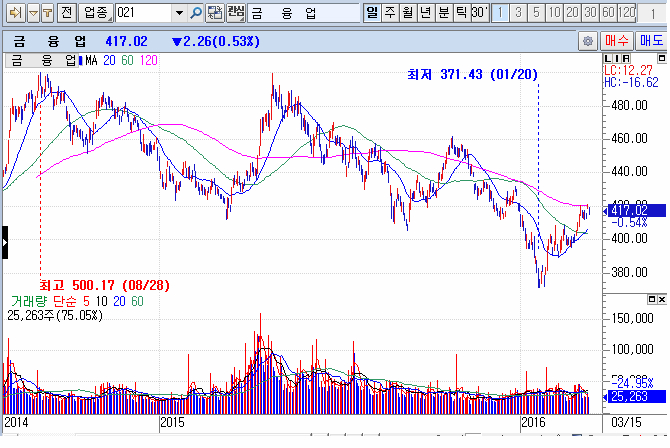Click the yellow pin icon in toolbar
The width and height of the screenshot is (670, 448).
(48, 13)
